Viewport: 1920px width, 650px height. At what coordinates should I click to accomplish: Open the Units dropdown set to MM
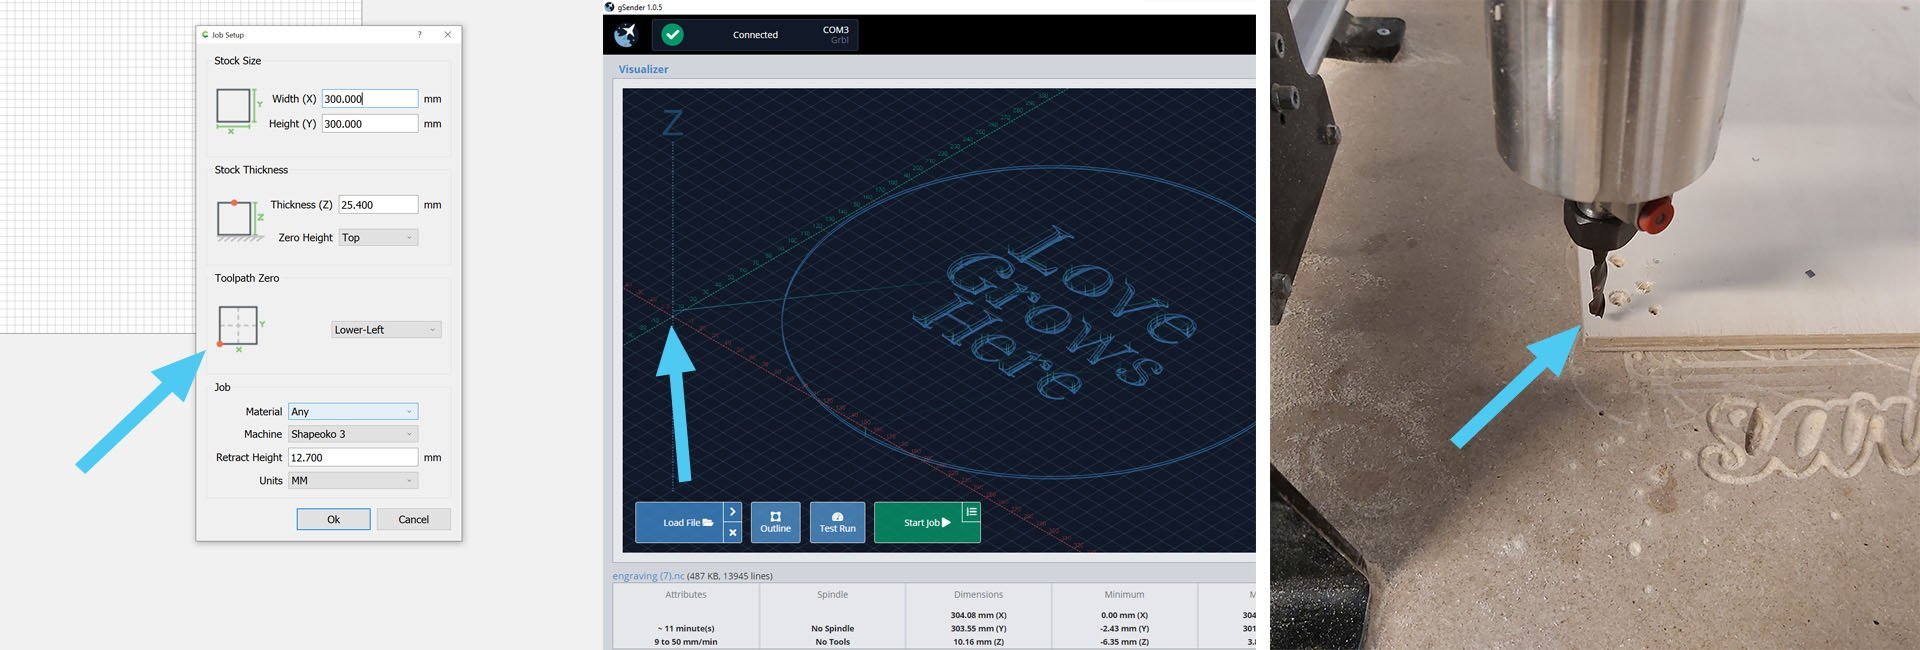click(353, 481)
